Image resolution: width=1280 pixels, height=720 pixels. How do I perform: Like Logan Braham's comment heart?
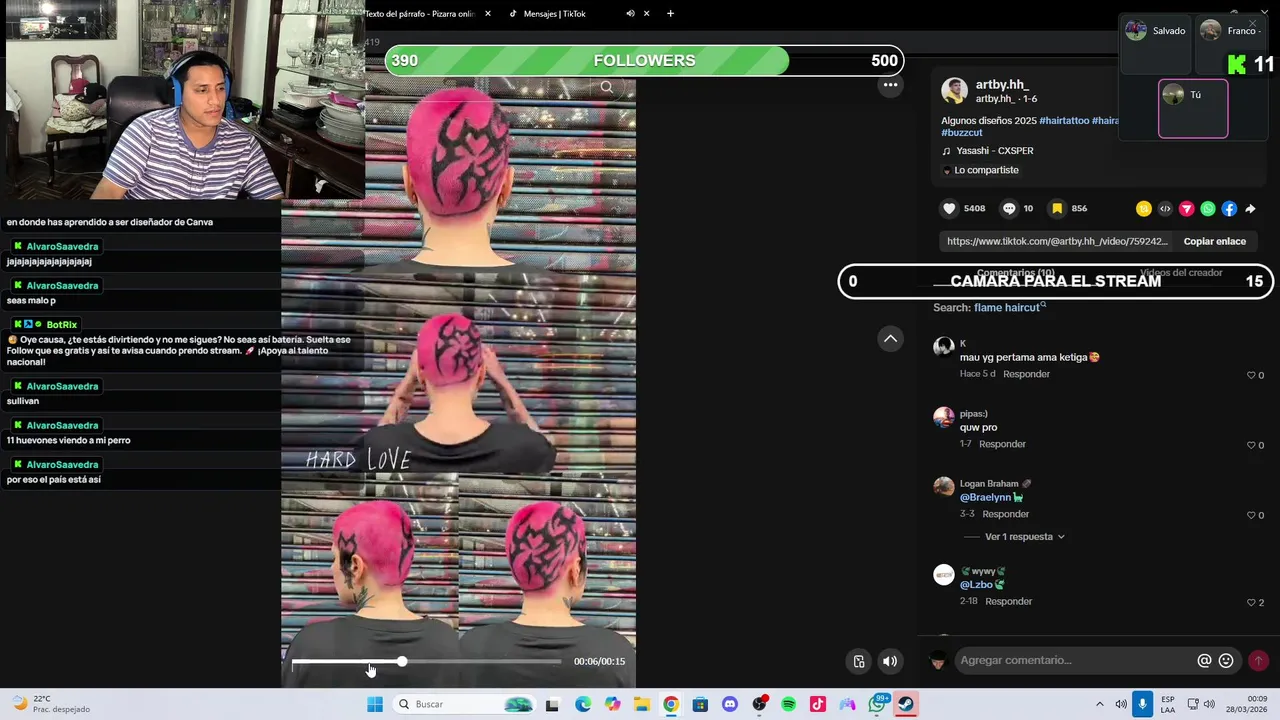pos(1251,515)
